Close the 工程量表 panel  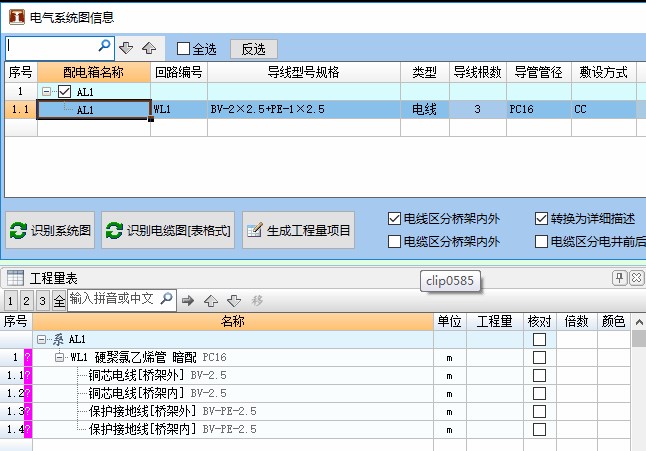(x=635, y=278)
